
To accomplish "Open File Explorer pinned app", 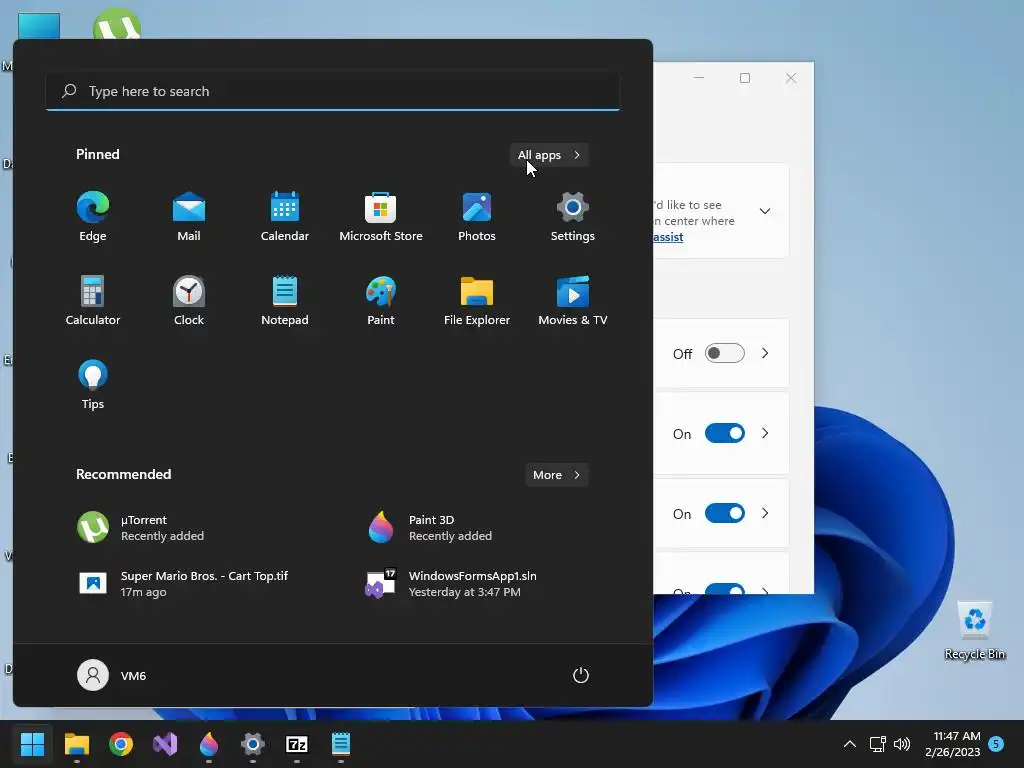I will click(477, 301).
